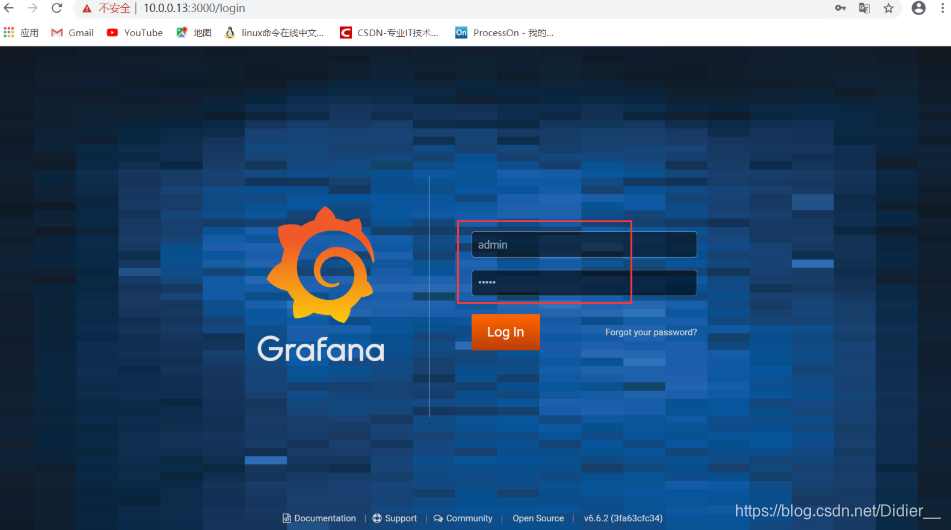Focus the admin username field

coord(584,245)
